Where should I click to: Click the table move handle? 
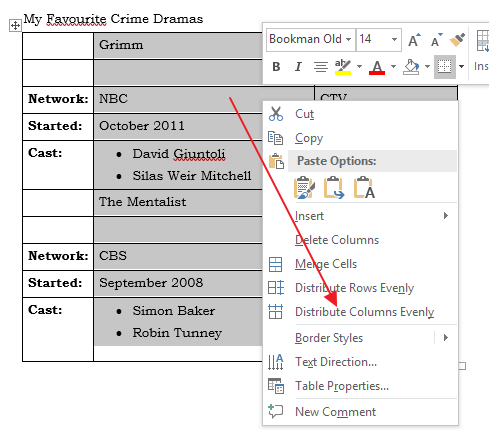[x=15, y=25]
